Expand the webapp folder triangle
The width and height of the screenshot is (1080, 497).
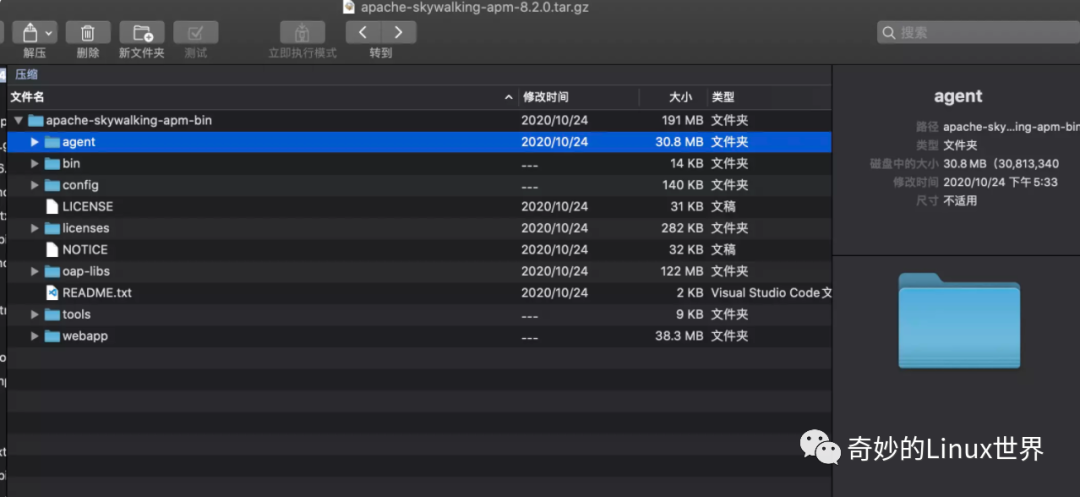[34, 336]
